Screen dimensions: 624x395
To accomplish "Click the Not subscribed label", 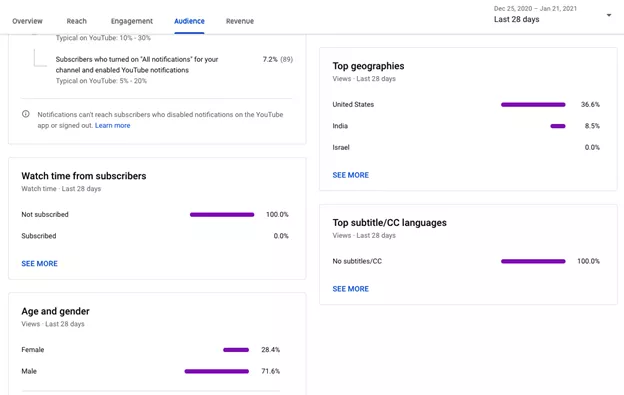I will 45,214.
